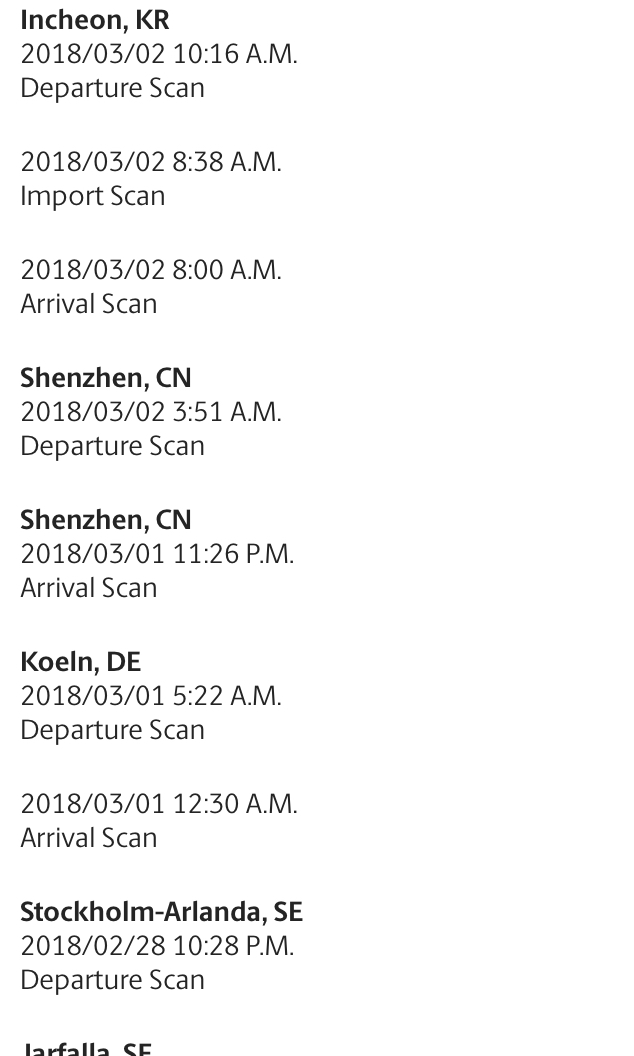Select Shenzhen, CN heading above 11:26 P.M.
This screenshot has width=634, height=1056.
pyautogui.click(x=106, y=520)
